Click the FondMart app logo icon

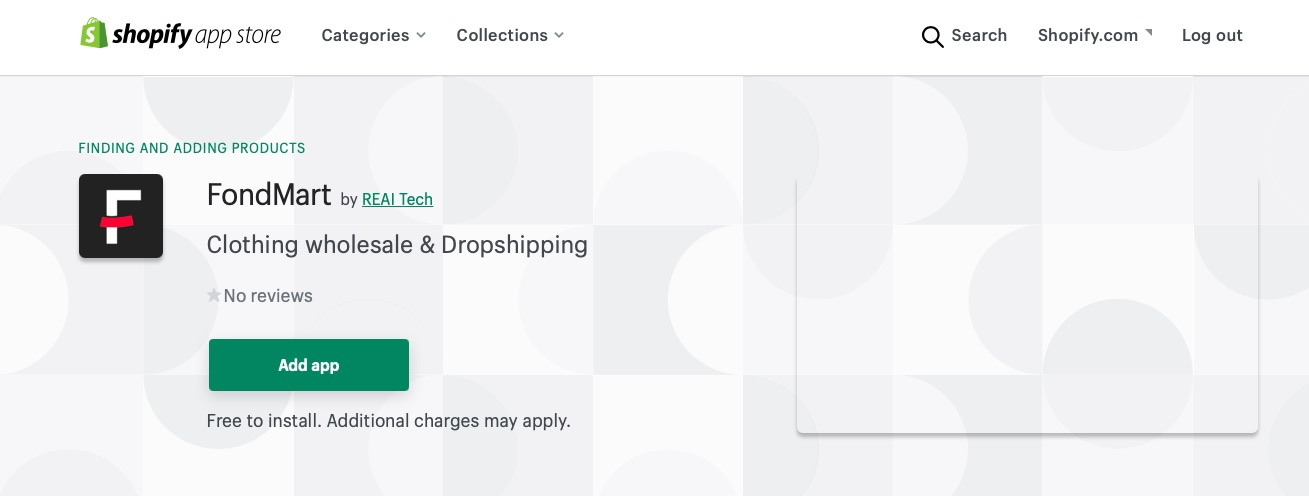coord(121,216)
